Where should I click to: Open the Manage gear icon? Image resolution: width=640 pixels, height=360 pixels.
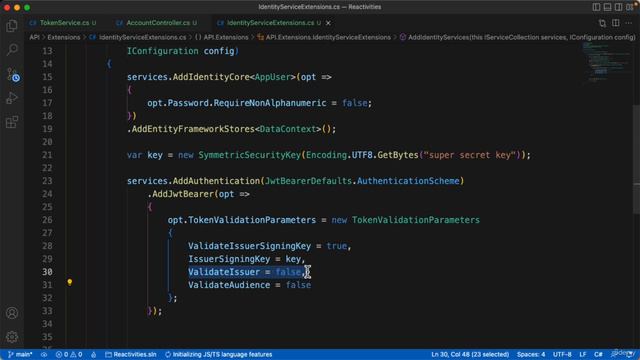[12, 337]
